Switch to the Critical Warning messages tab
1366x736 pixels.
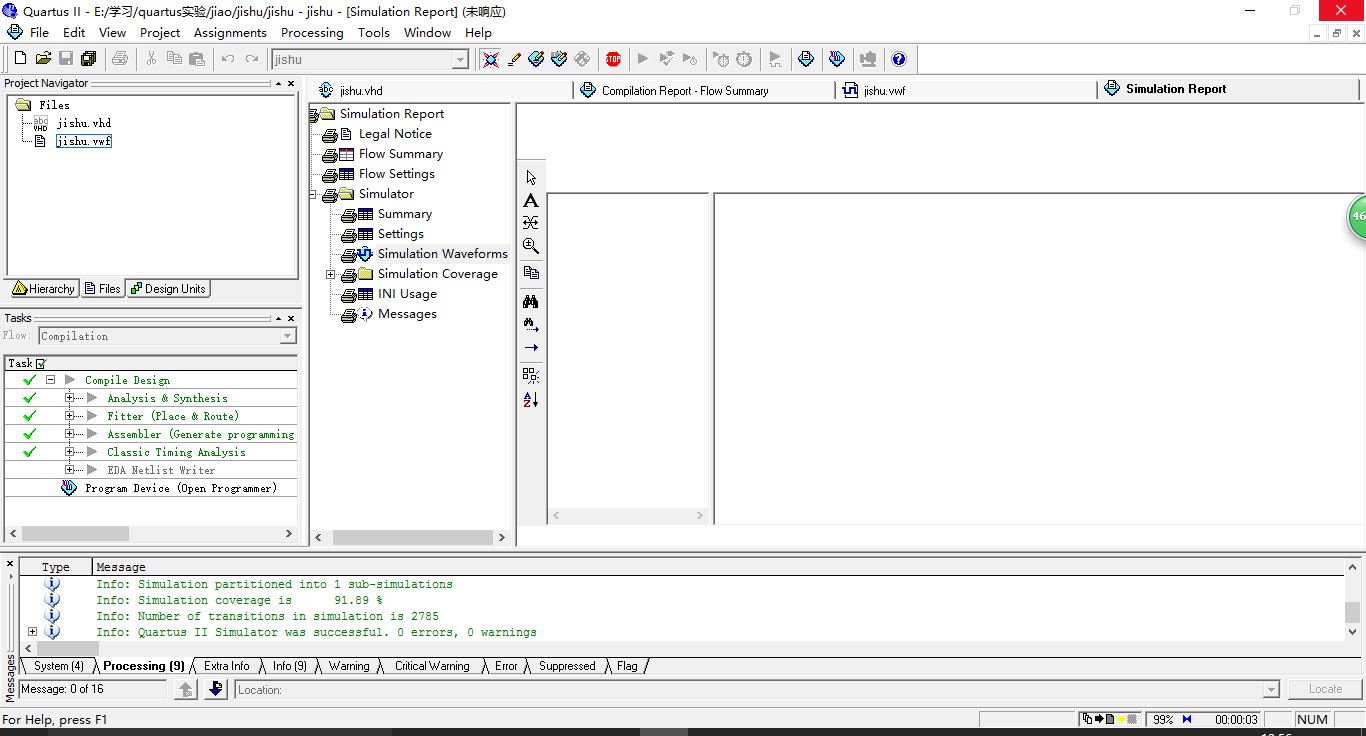(x=431, y=666)
